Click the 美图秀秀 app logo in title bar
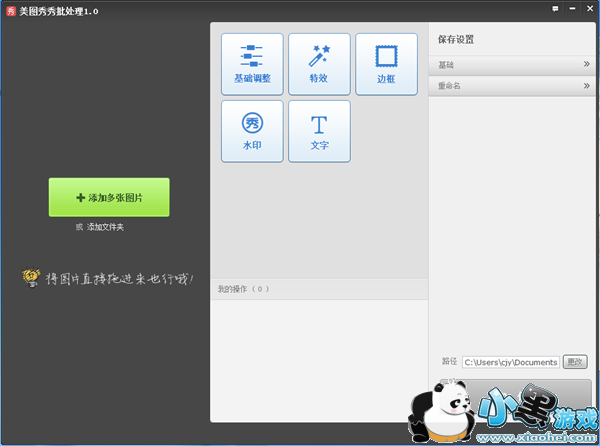600x446 pixels. click(11, 11)
